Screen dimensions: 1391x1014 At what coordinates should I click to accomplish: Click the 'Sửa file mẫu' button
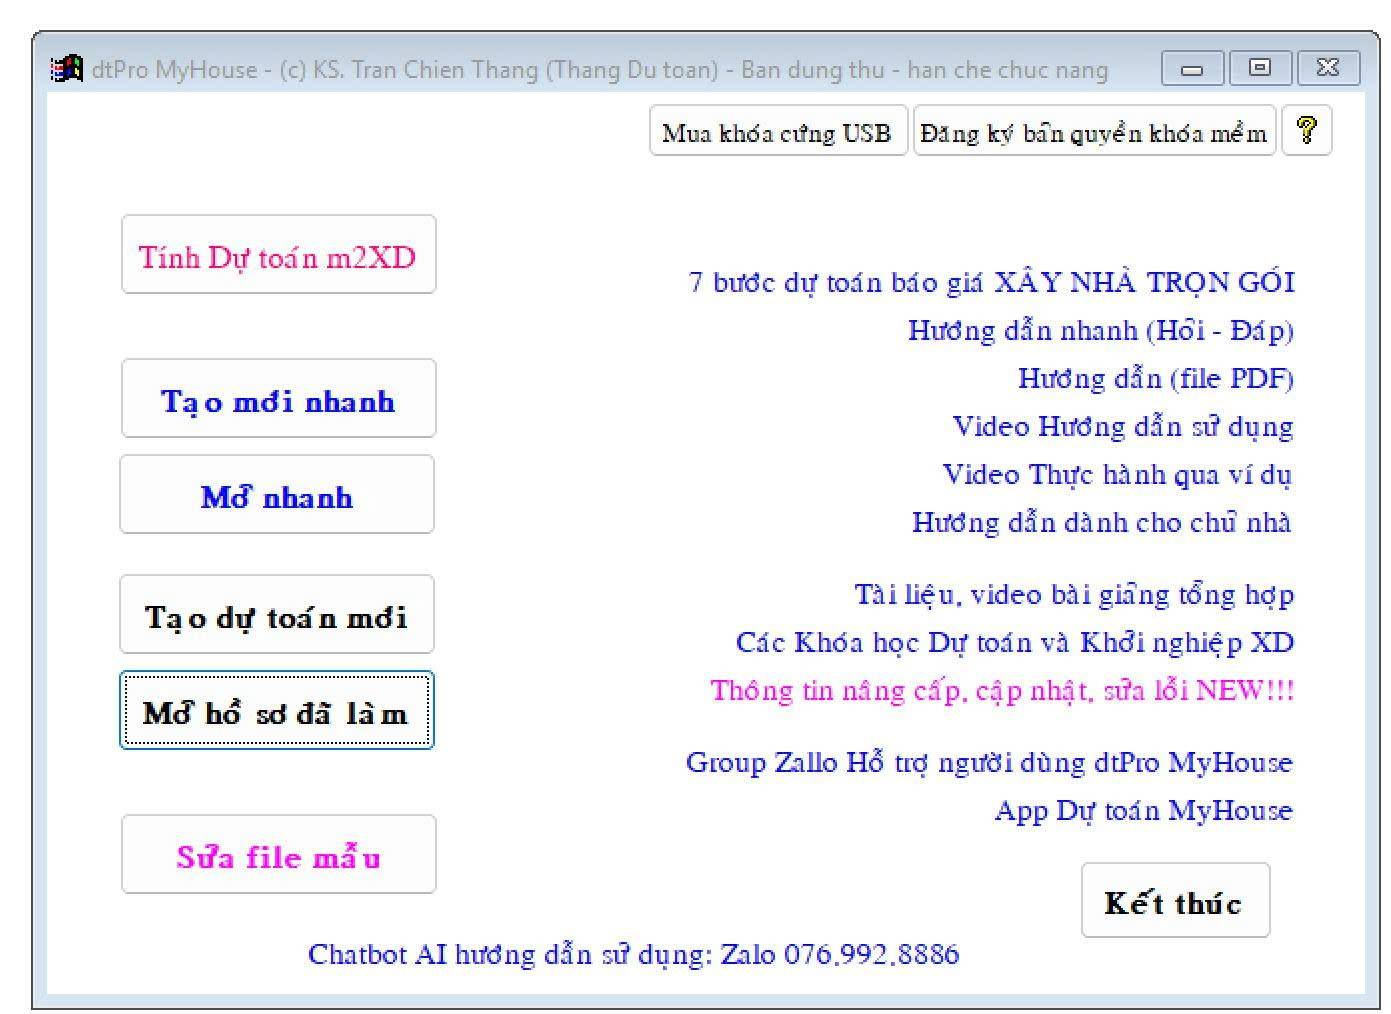tap(278, 856)
